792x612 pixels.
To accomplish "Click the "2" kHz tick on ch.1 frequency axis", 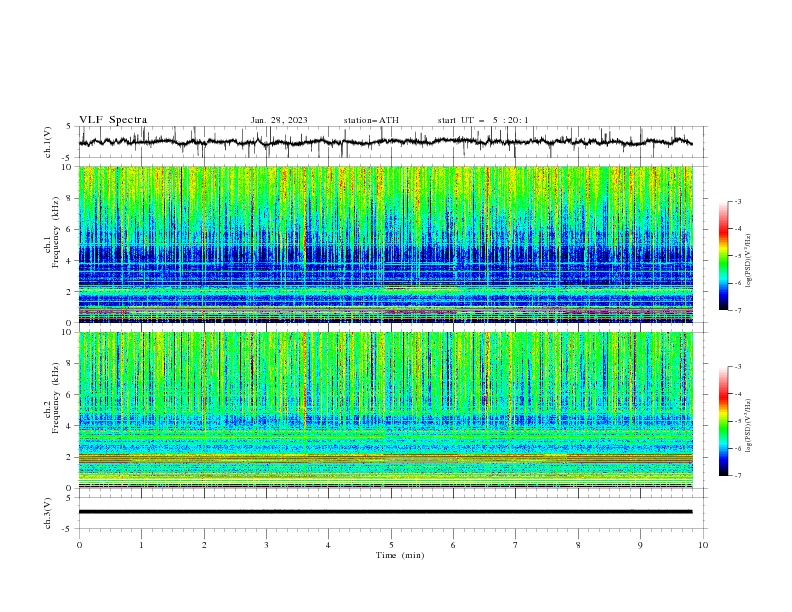I will tap(70, 292).
